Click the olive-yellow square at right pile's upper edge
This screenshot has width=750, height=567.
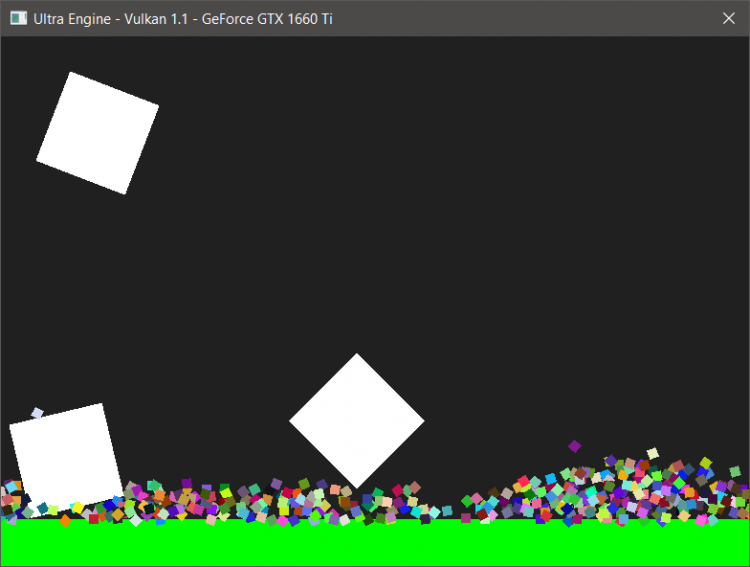pyautogui.click(x=706, y=463)
